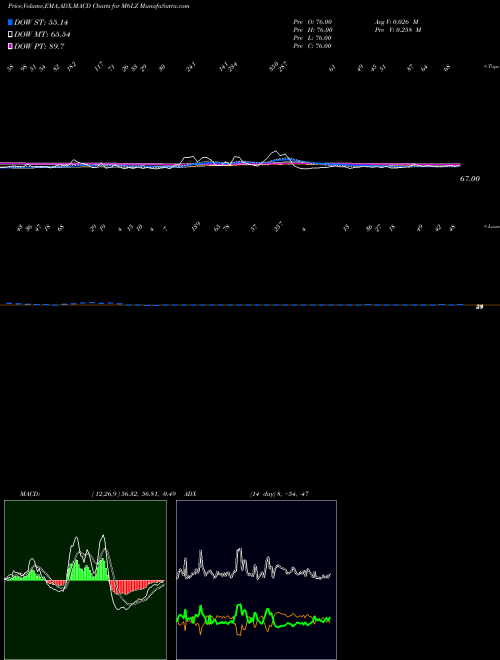Click the 'Pre V: 0.238 M' text

tap(398, 30)
